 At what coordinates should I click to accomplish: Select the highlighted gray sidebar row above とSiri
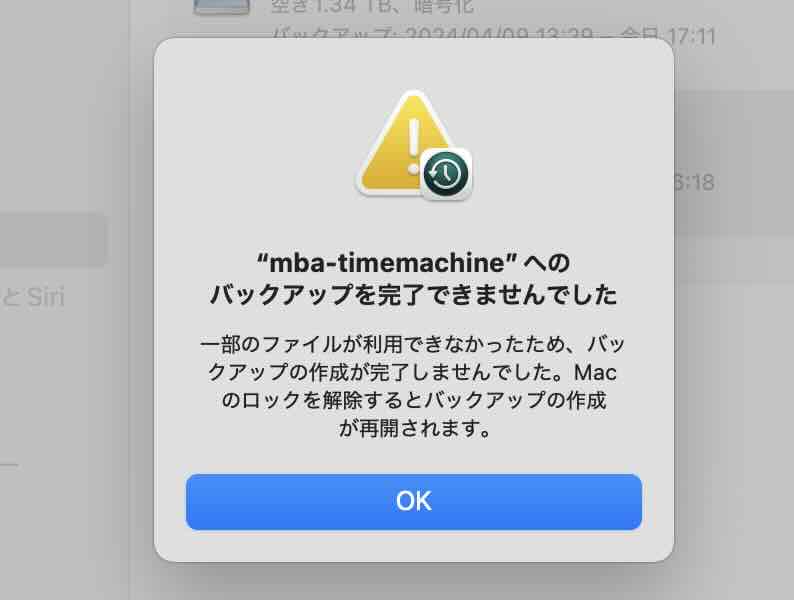click(53, 240)
